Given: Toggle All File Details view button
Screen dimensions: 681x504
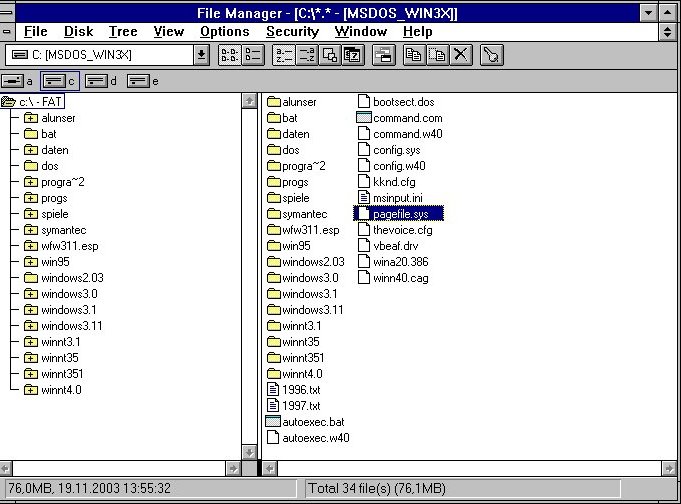Looking at the screenshot, I should 252,55.
